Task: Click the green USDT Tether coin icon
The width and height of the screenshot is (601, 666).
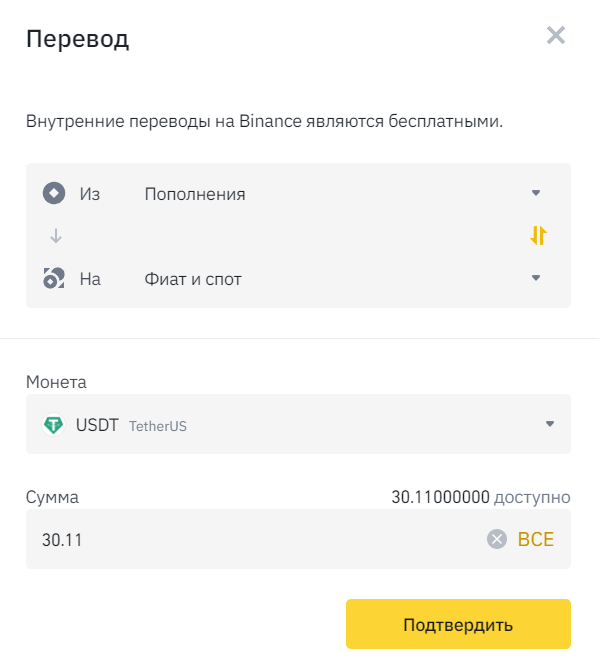Action: [54, 425]
